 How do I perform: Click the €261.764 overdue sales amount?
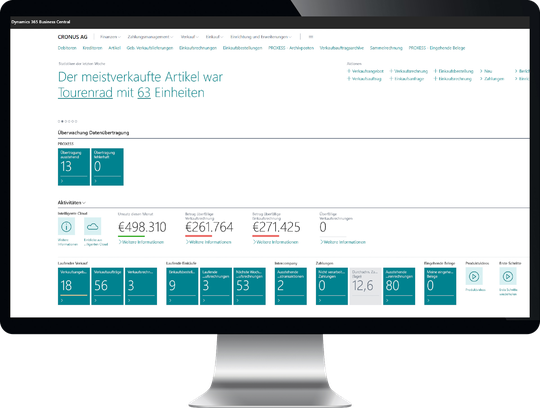(x=209, y=227)
